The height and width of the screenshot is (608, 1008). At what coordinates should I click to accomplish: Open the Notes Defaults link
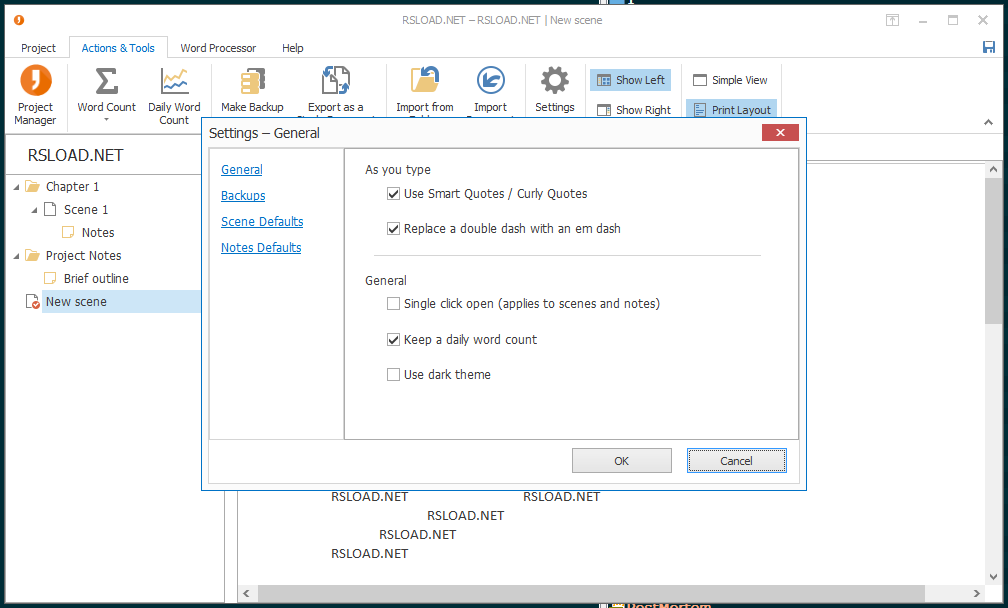coord(261,247)
